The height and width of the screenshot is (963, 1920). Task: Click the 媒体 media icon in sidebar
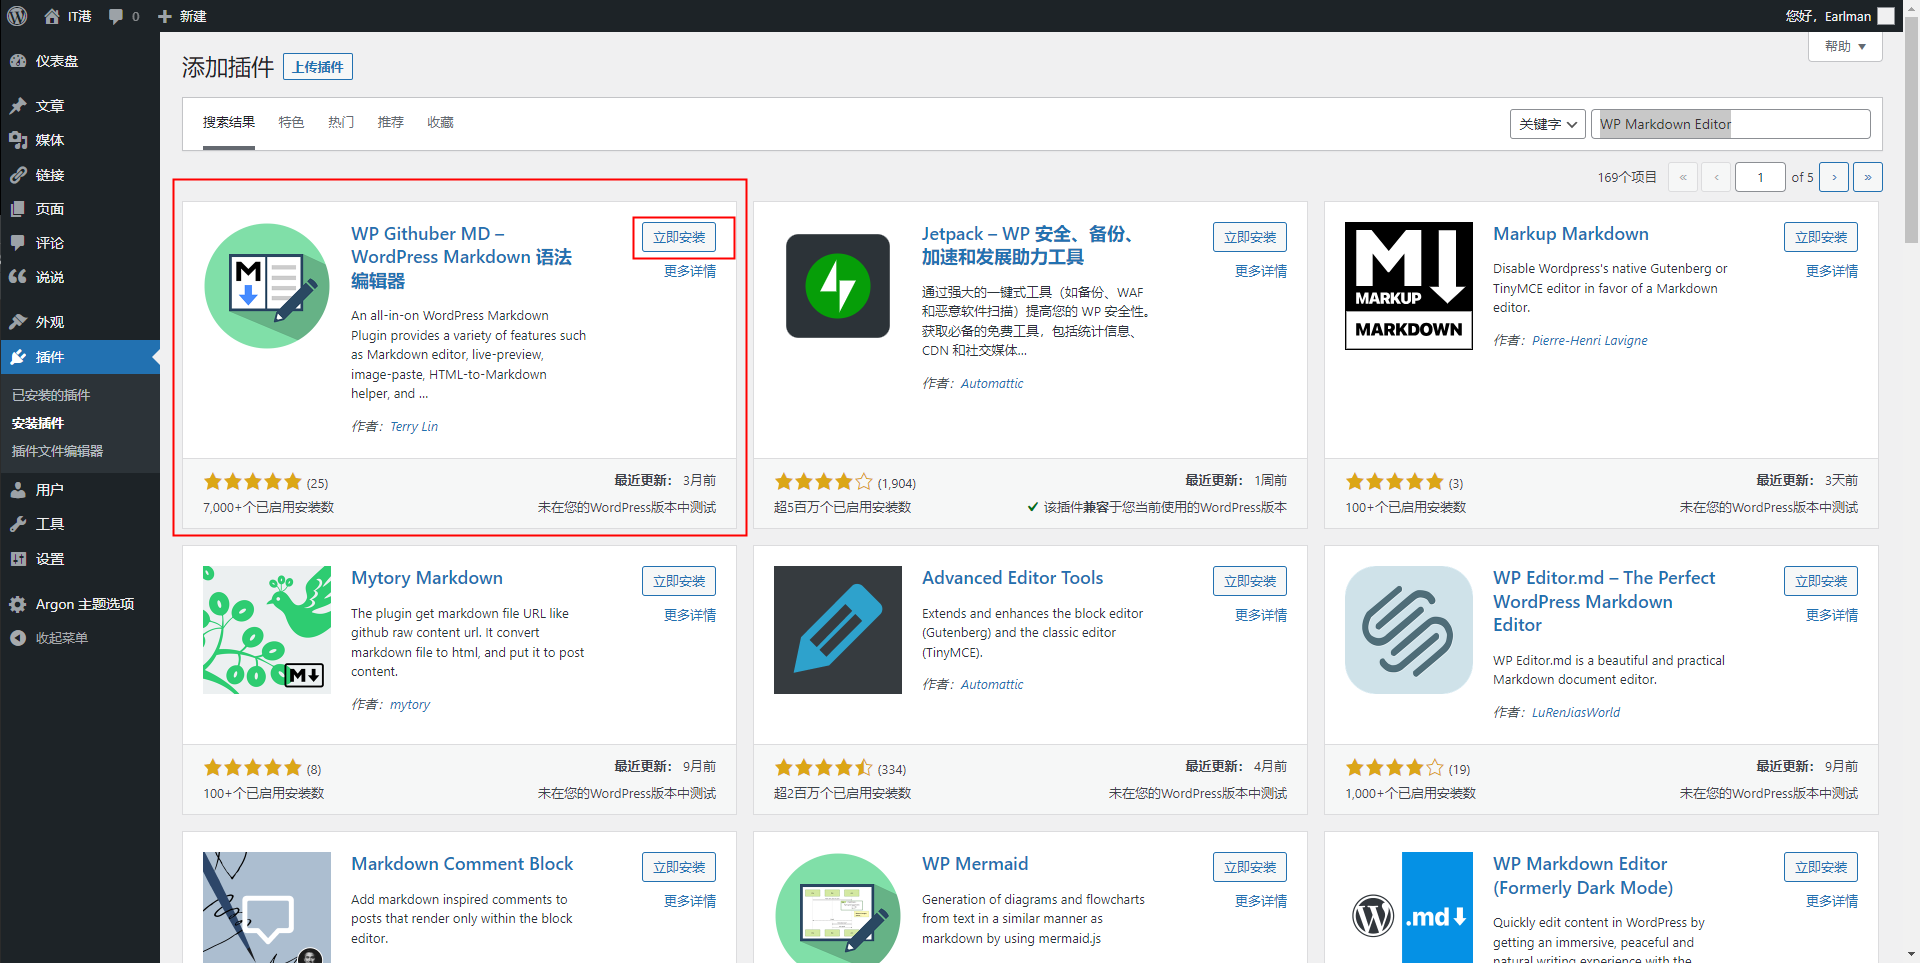tap(18, 140)
